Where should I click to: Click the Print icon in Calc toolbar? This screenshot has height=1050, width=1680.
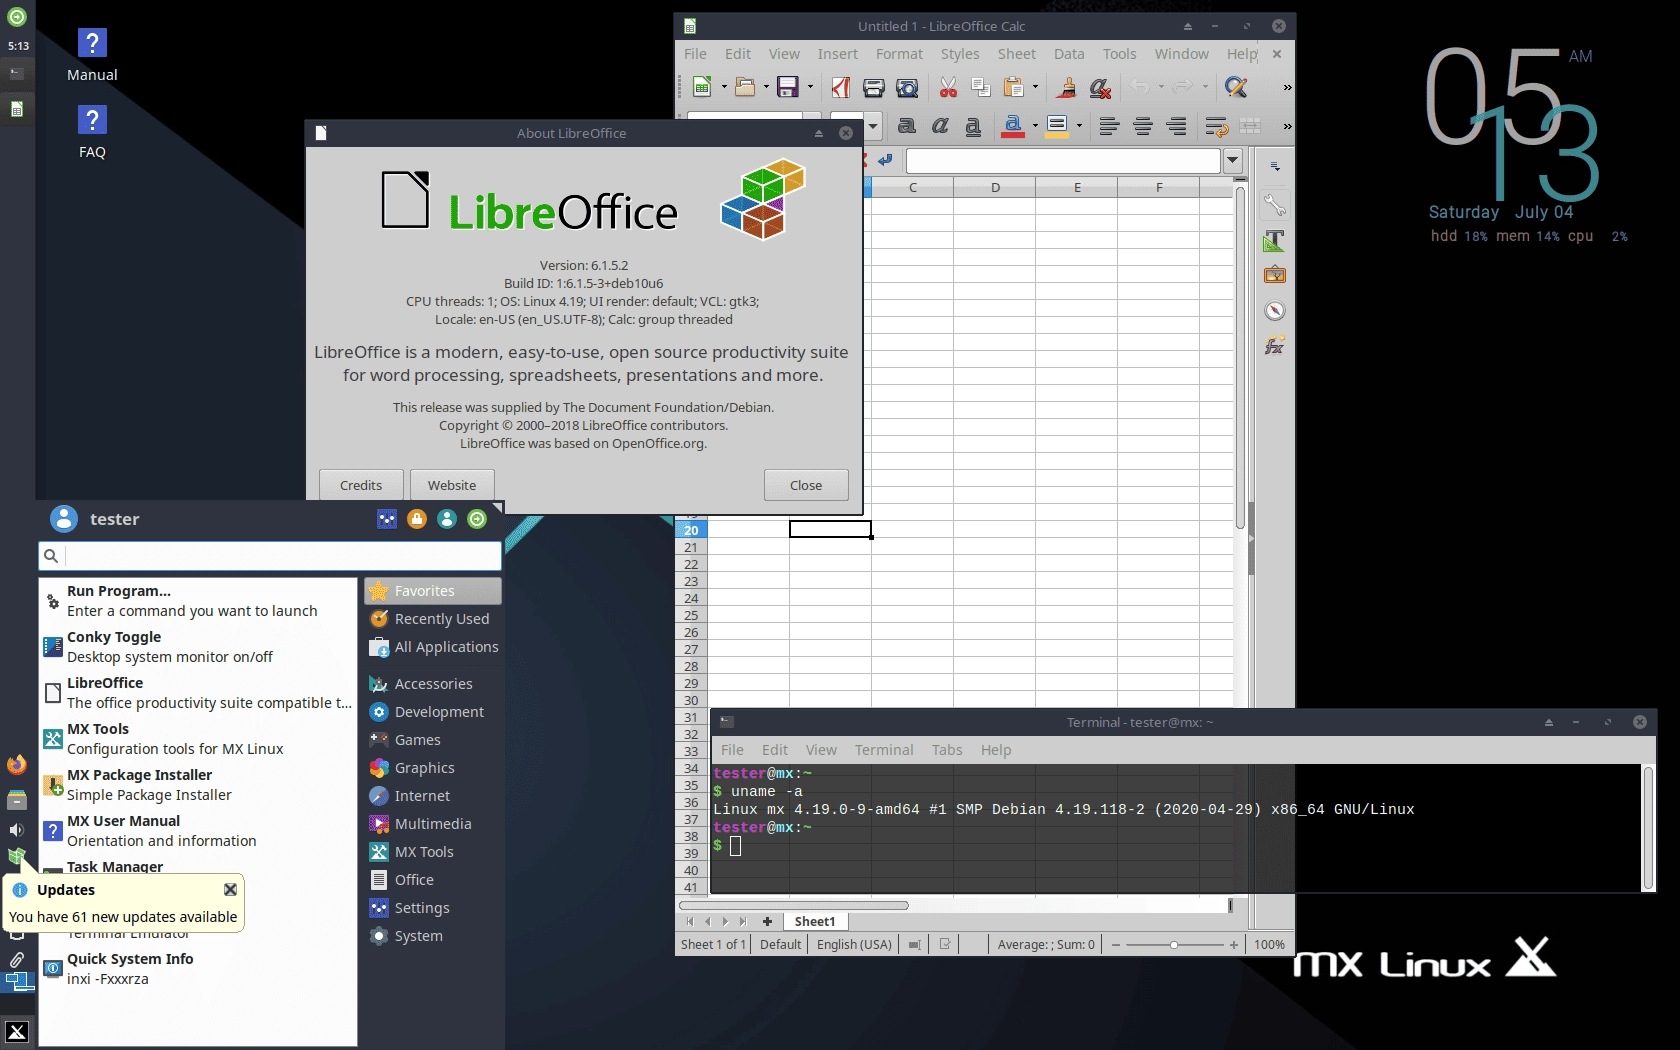click(873, 87)
